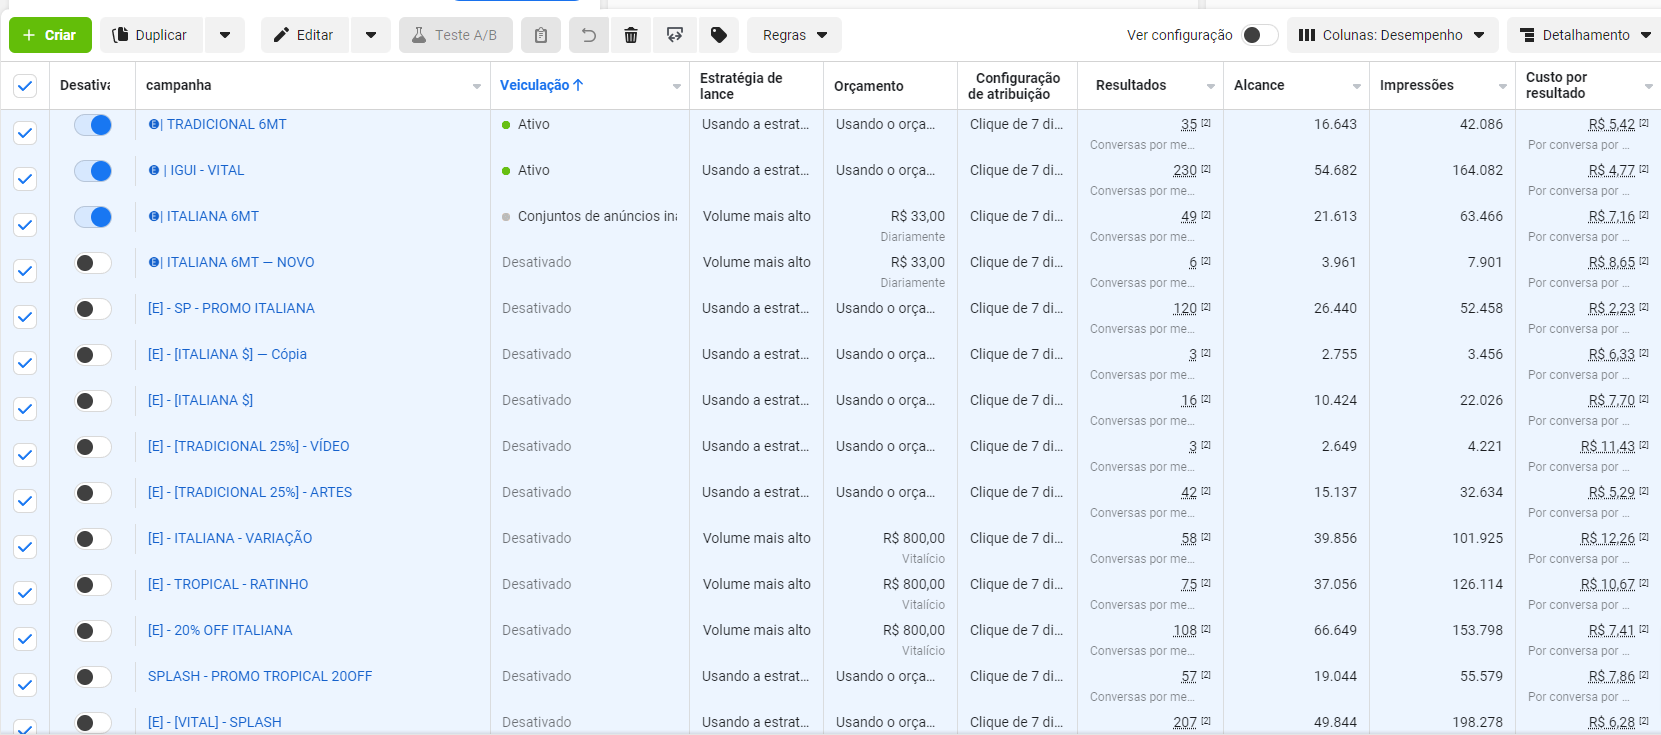
Task: Click the Orçamento column header
Action: (869, 86)
